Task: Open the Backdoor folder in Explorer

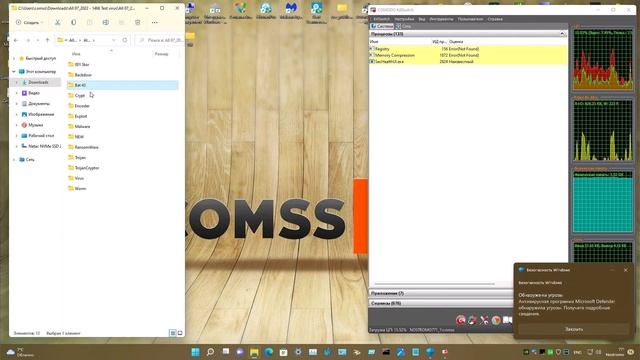Action: click(x=83, y=75)
